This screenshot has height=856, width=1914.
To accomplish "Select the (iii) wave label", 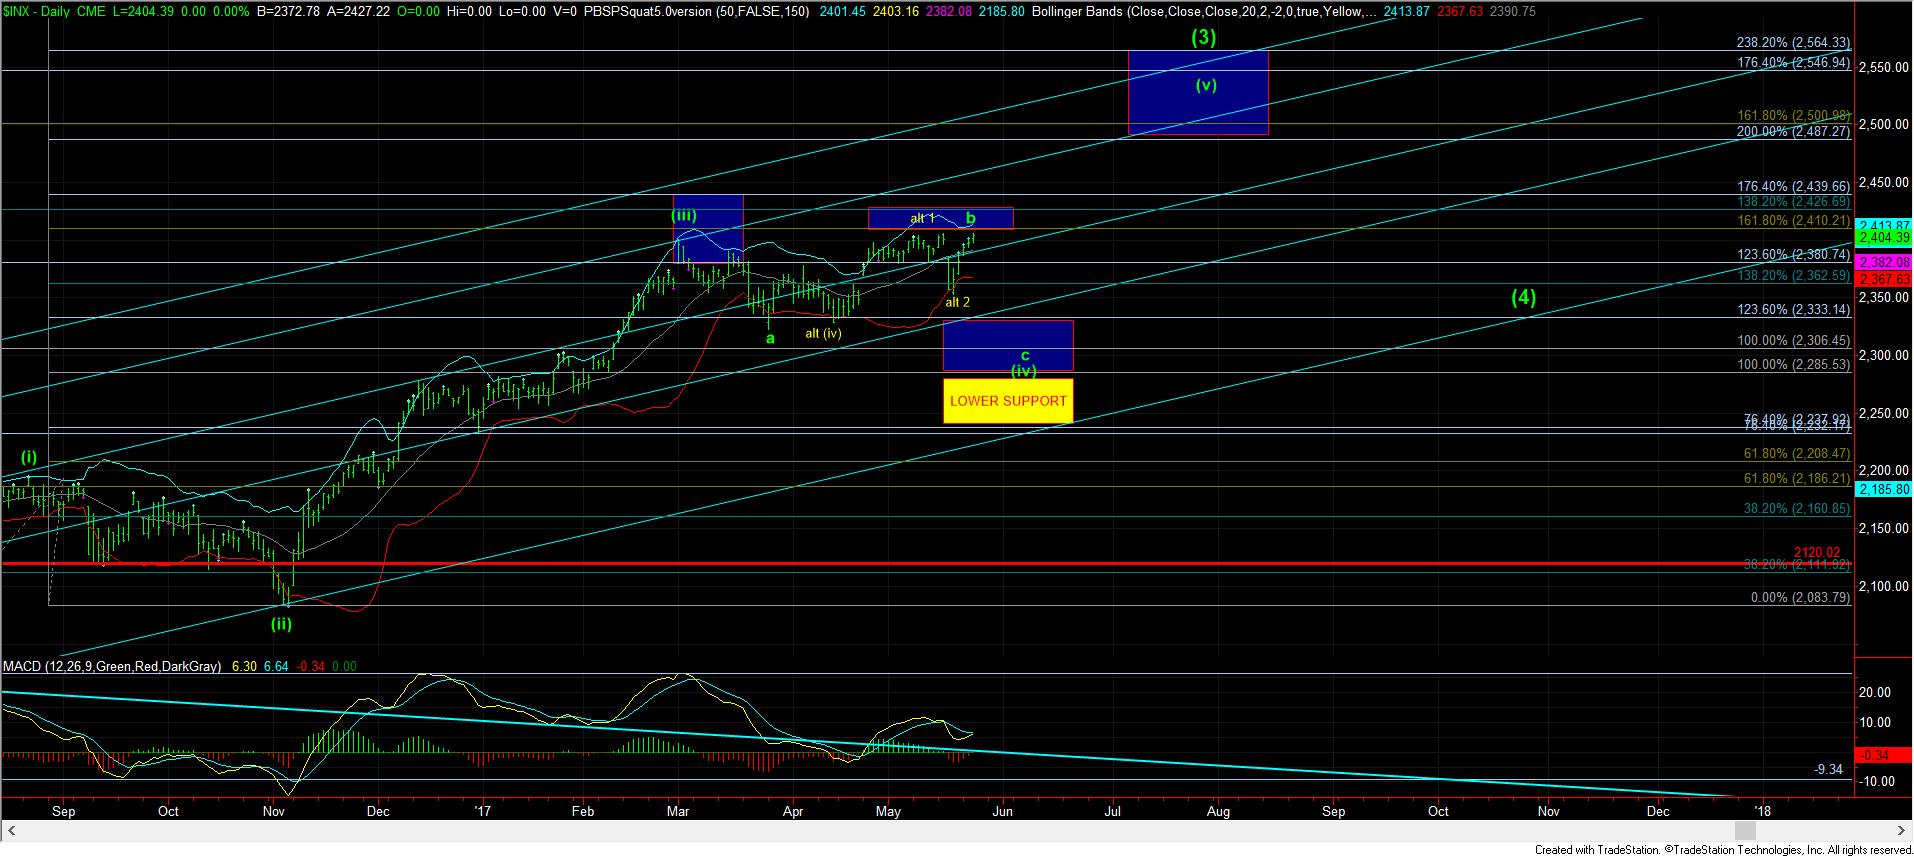I will pyautogui.click(x=685, y=215).
